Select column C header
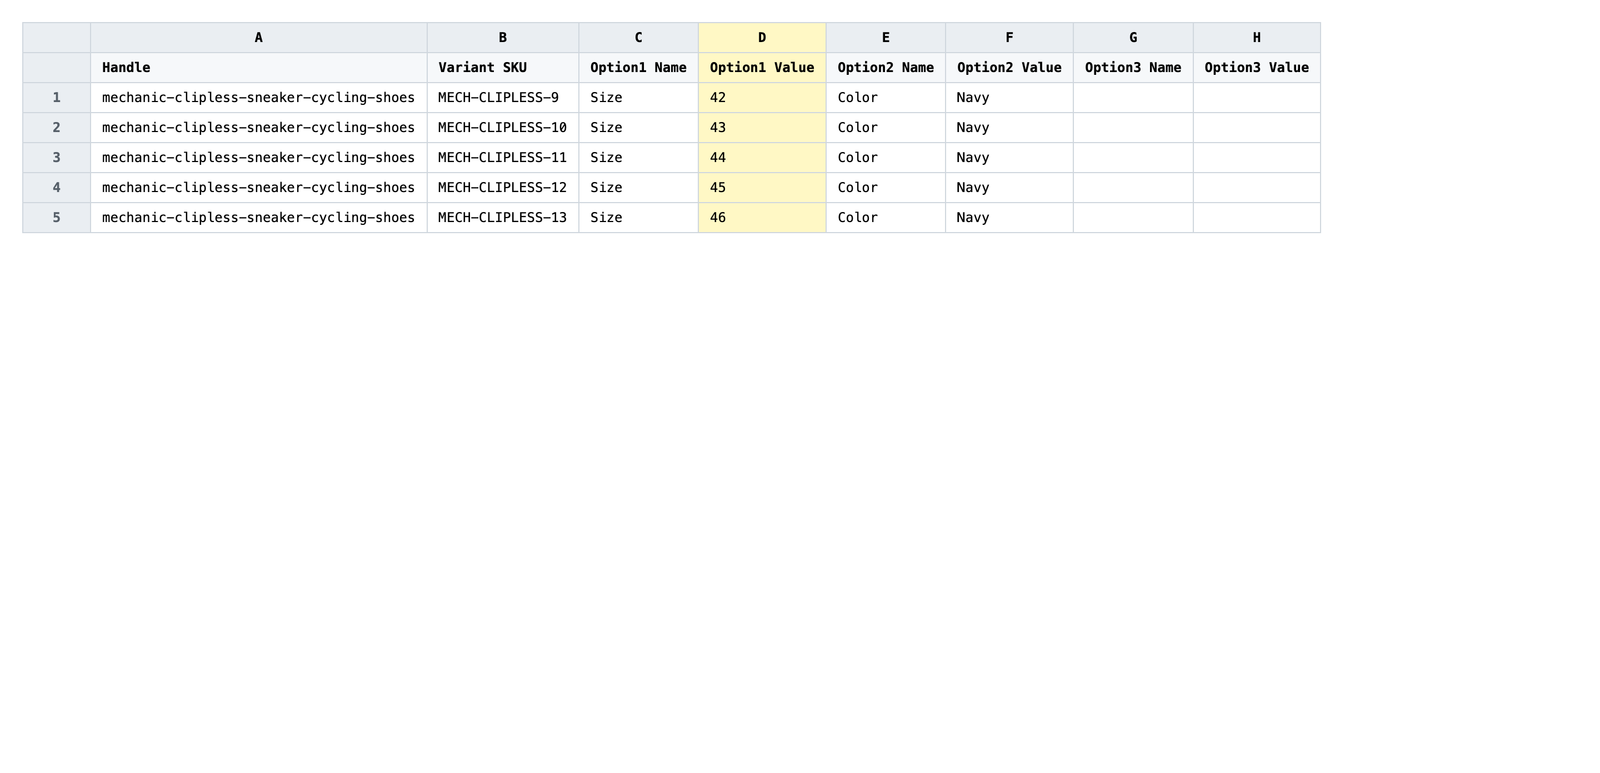Screen dimensions: 1600x773 pos(639,38)
